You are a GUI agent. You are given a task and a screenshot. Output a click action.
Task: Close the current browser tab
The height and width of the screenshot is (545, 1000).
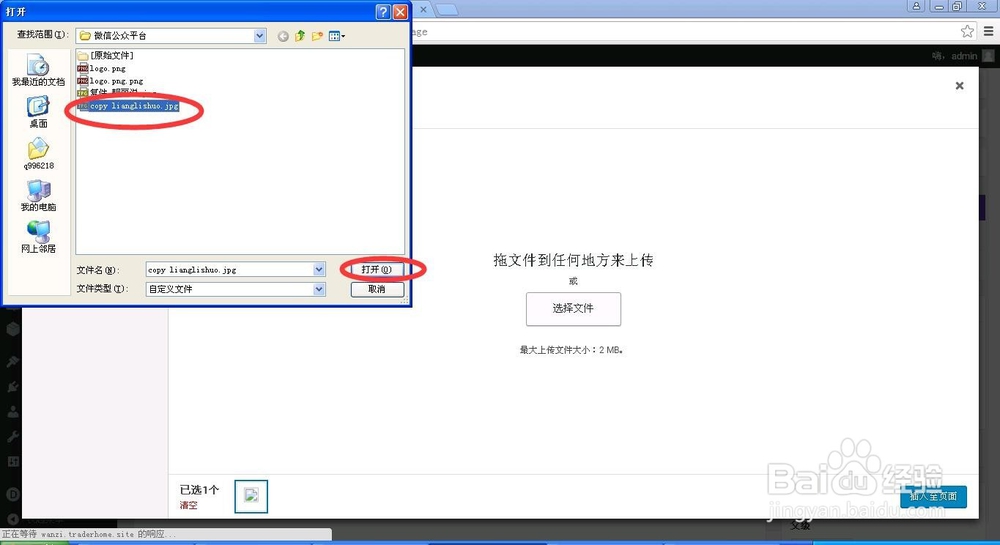tap(423, 9)
